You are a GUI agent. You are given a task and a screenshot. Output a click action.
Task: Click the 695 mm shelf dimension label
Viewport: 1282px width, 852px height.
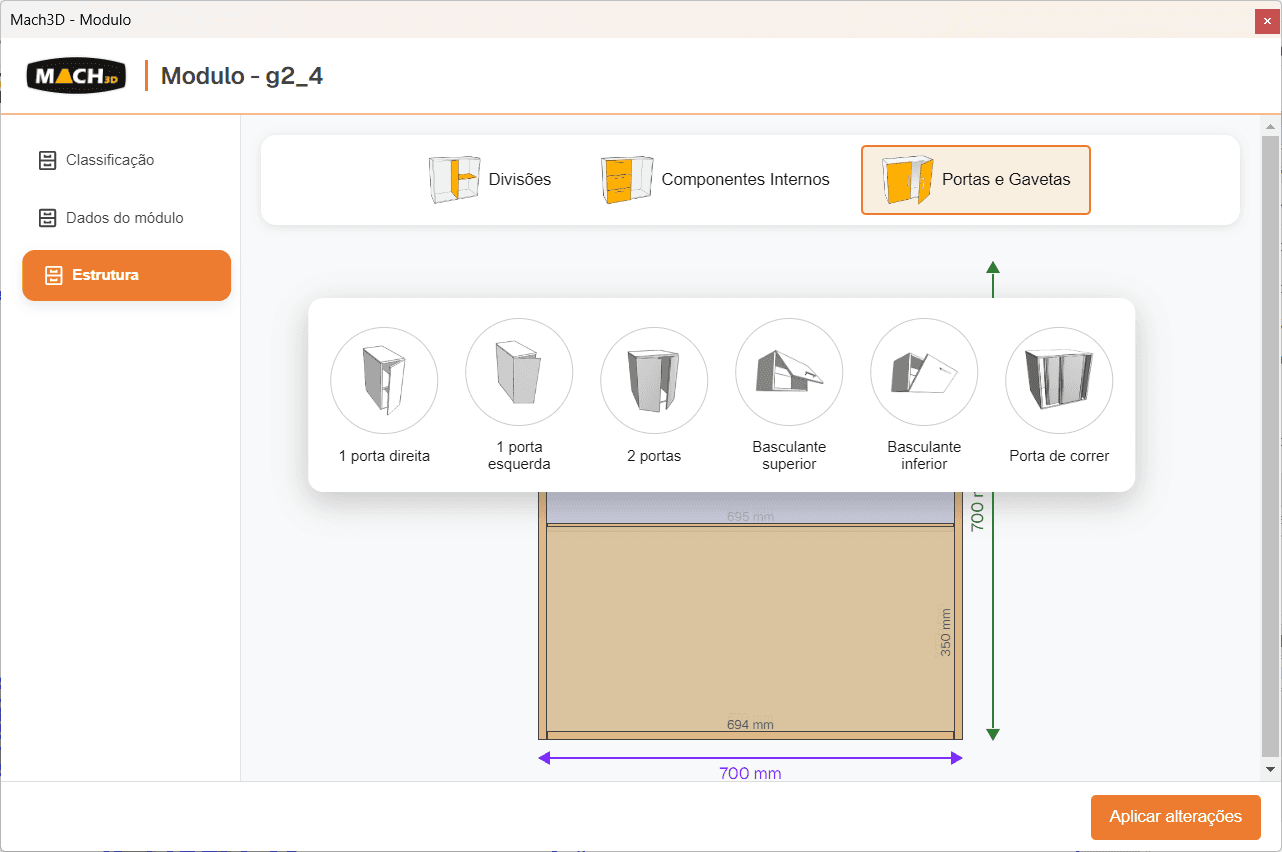click(x=750, y=517)
